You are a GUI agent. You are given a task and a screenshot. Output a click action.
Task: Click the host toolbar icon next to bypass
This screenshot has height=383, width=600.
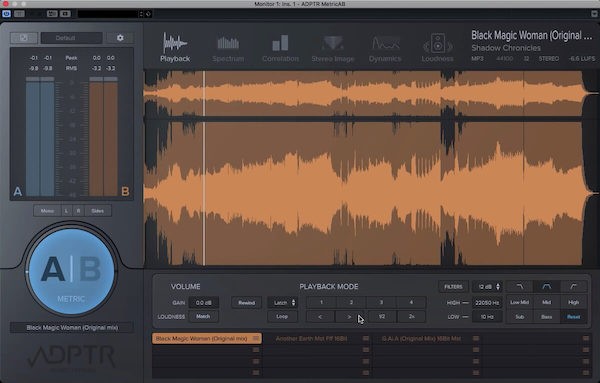[19, 14]
